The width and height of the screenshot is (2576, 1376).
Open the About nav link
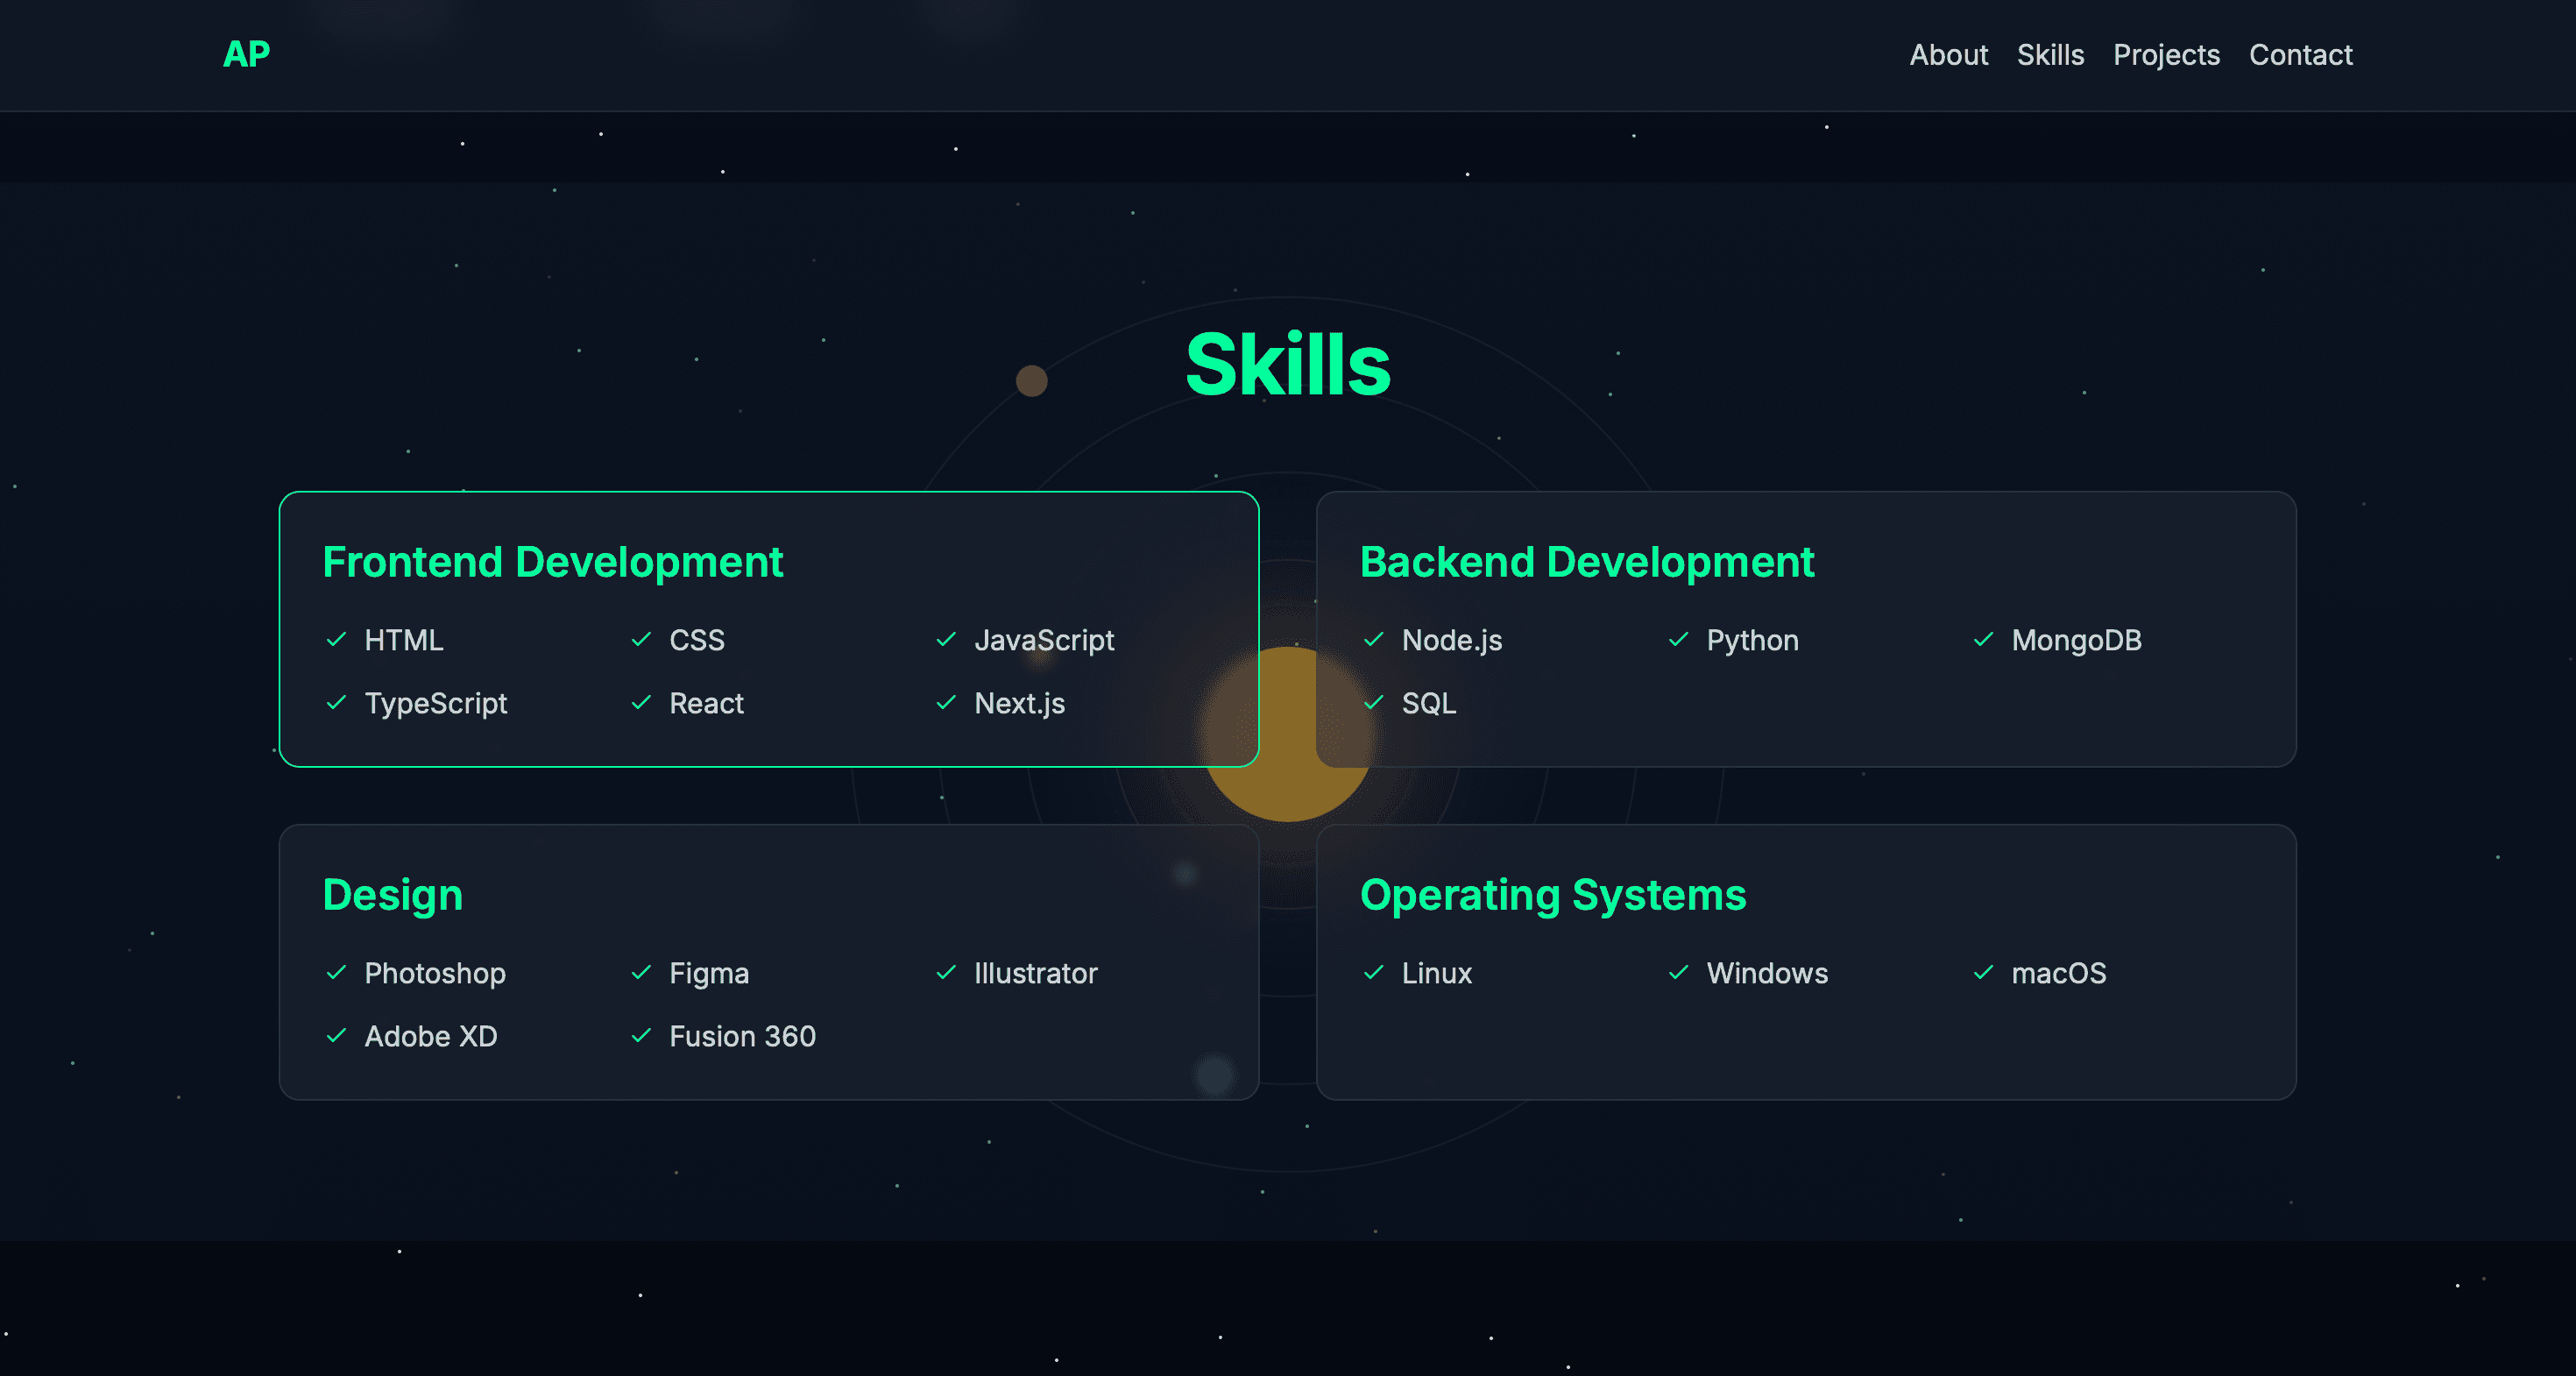[x=1948, y=55]
